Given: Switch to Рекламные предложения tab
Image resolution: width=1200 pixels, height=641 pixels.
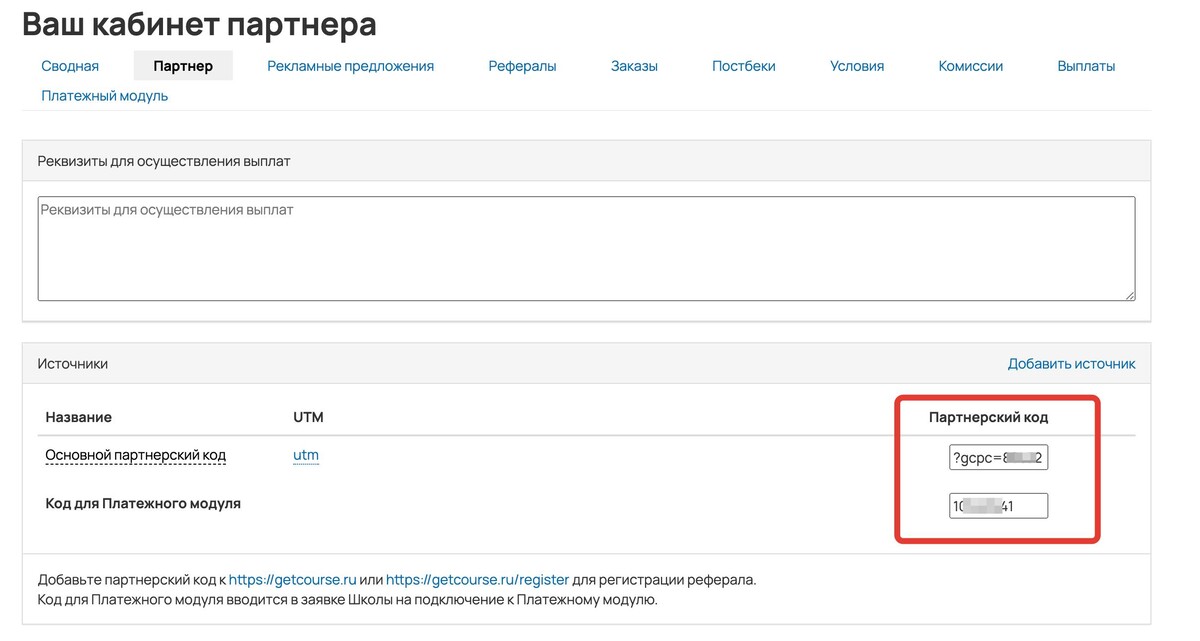Looking at the screenshot, I should tap(351, 66).
